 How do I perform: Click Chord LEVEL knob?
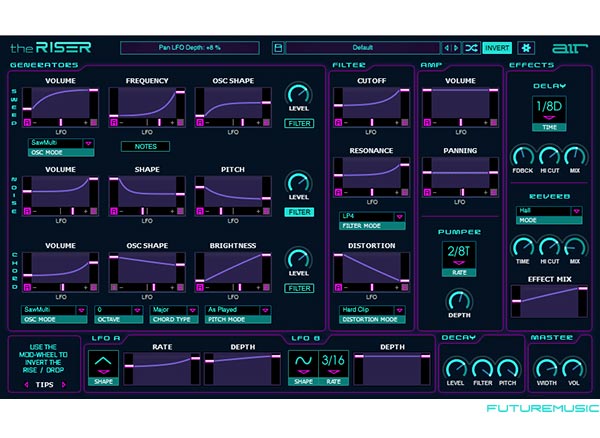point(298,259)
